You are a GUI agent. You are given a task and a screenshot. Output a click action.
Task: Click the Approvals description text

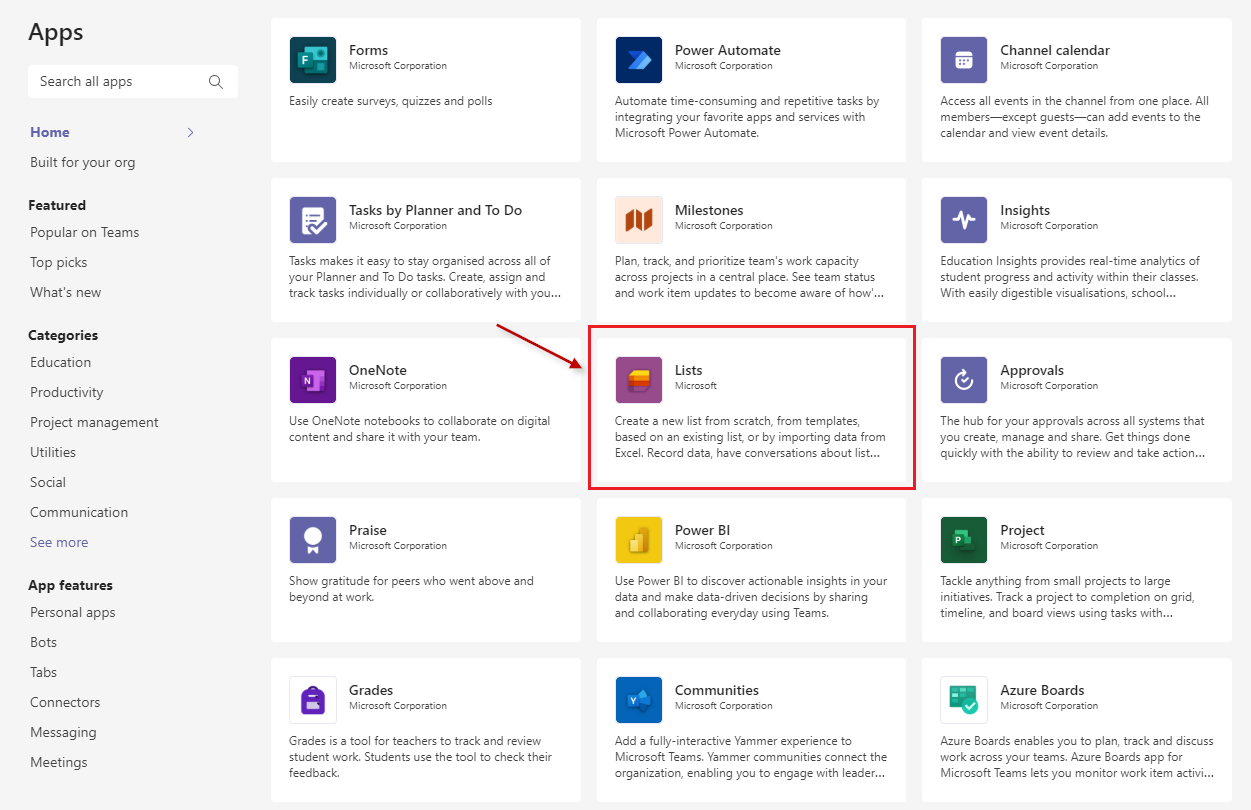[1073, 437]
